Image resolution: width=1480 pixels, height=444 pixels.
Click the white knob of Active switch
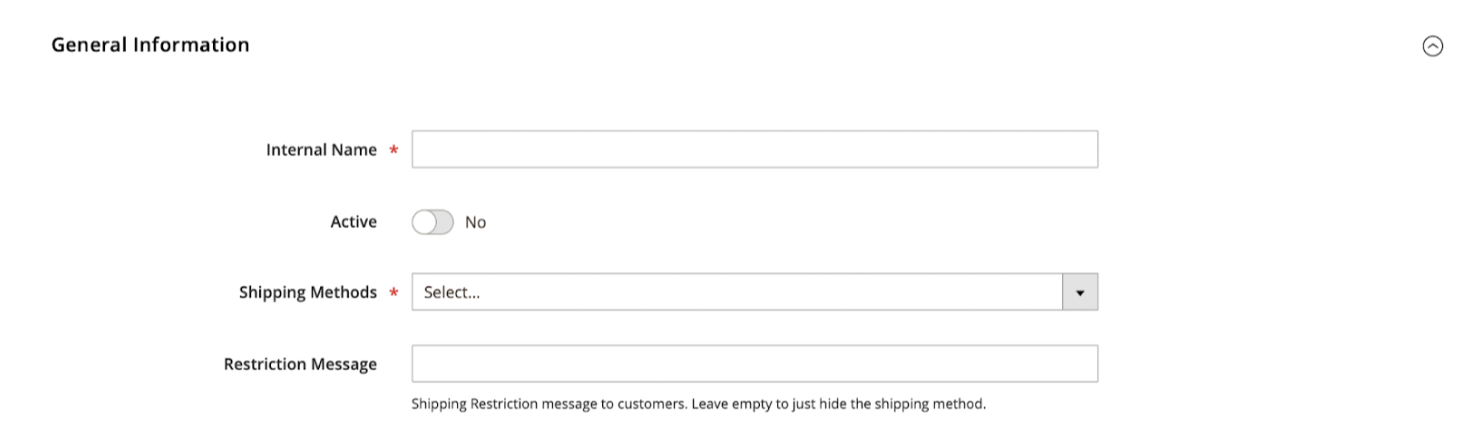(423, 222)
